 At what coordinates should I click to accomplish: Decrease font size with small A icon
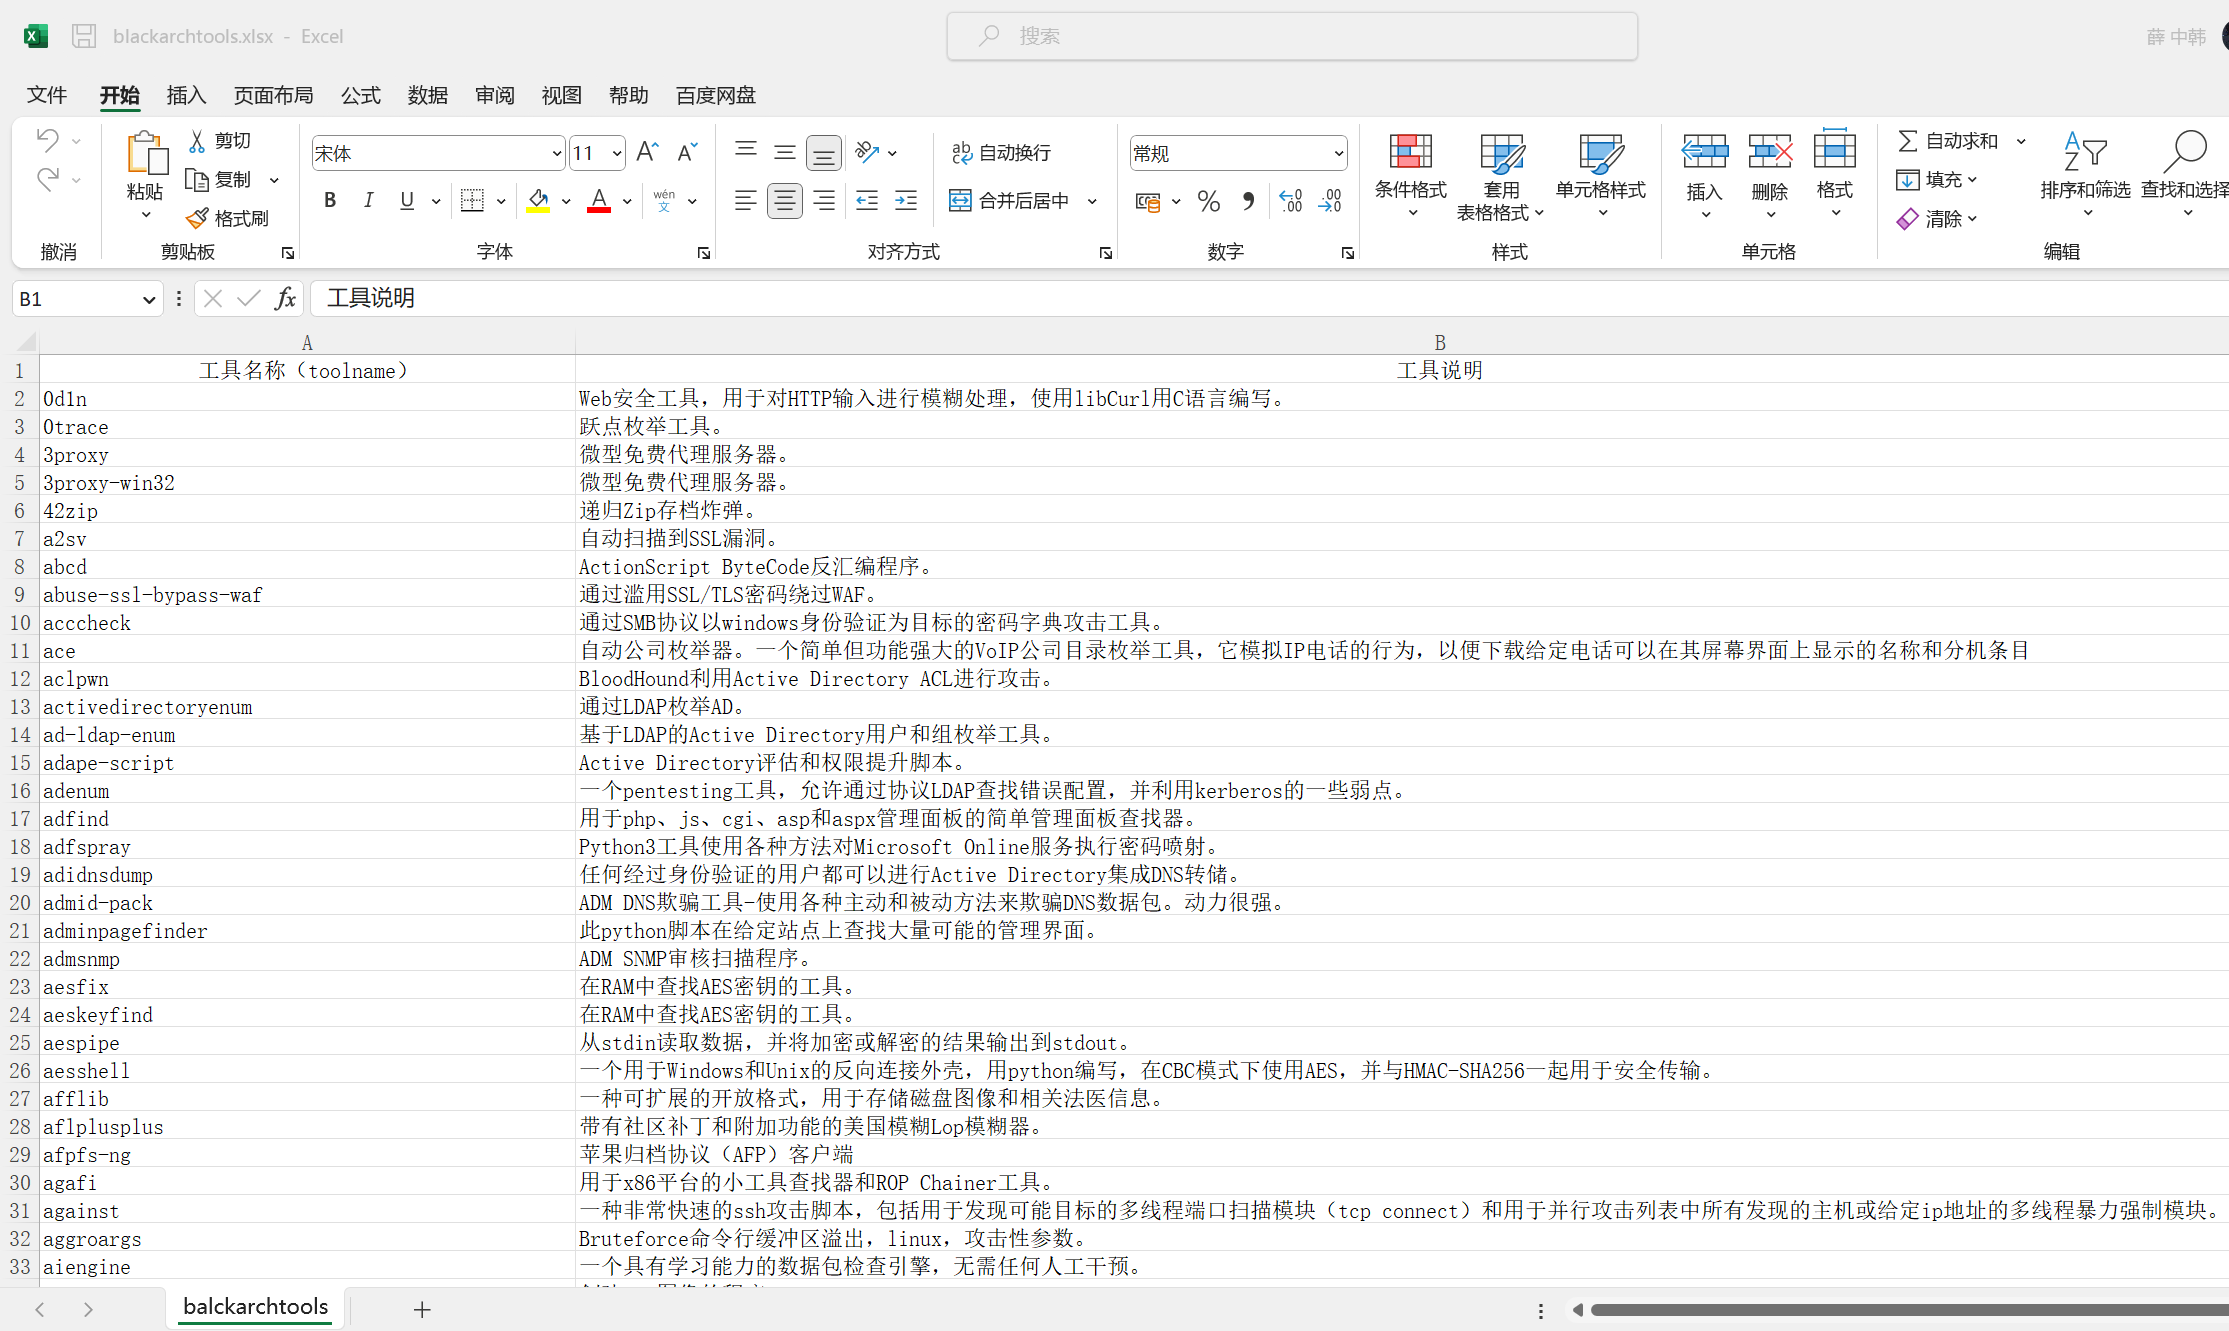[x=687, y=152]
